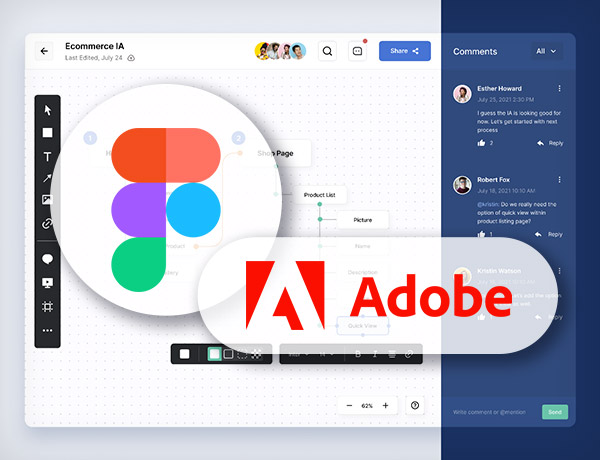Open the font size dropdown

coord(326,355)
